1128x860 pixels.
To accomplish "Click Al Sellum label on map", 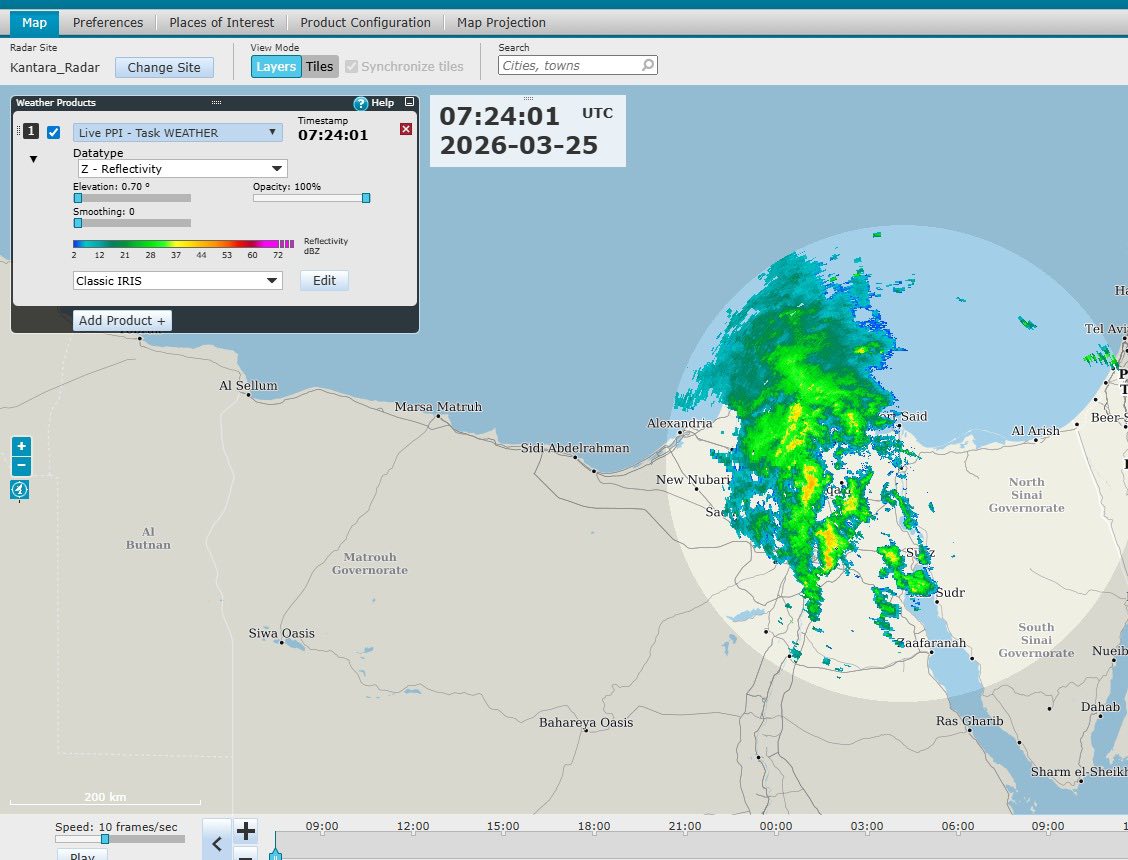I will click(248, 386).
